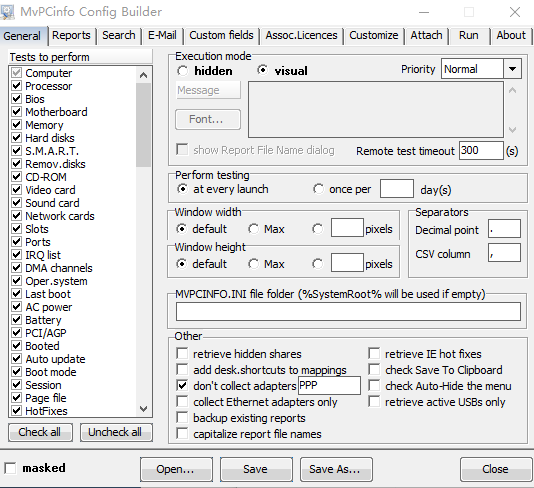The width and height of the screenshot is (534, 488).
Task: Click the Open... button
Action: coord(176,469)
